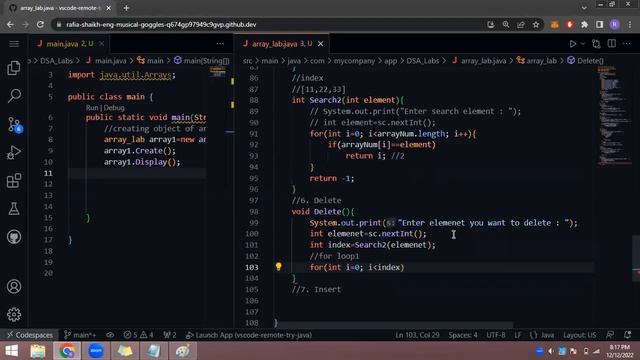Click the minimap of array_lab.java editor

point(614,116)
